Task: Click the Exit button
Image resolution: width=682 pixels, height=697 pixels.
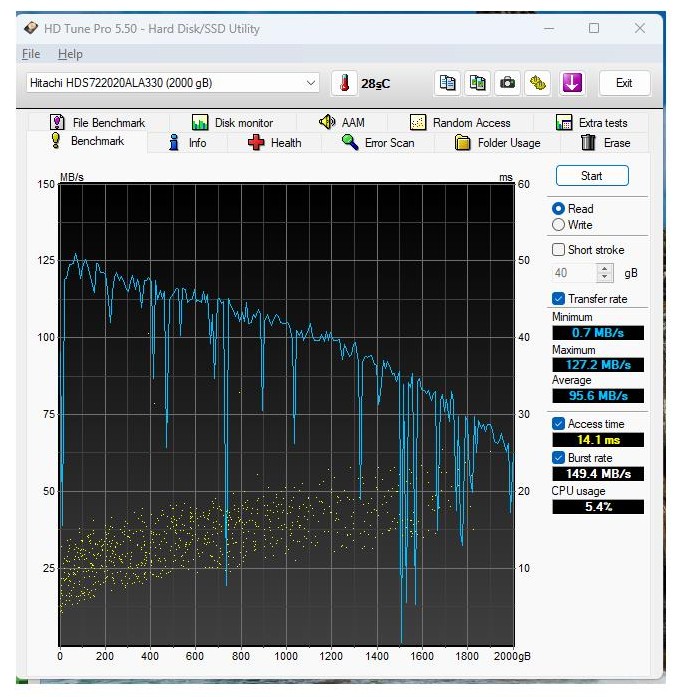Action: click(624, 83)
